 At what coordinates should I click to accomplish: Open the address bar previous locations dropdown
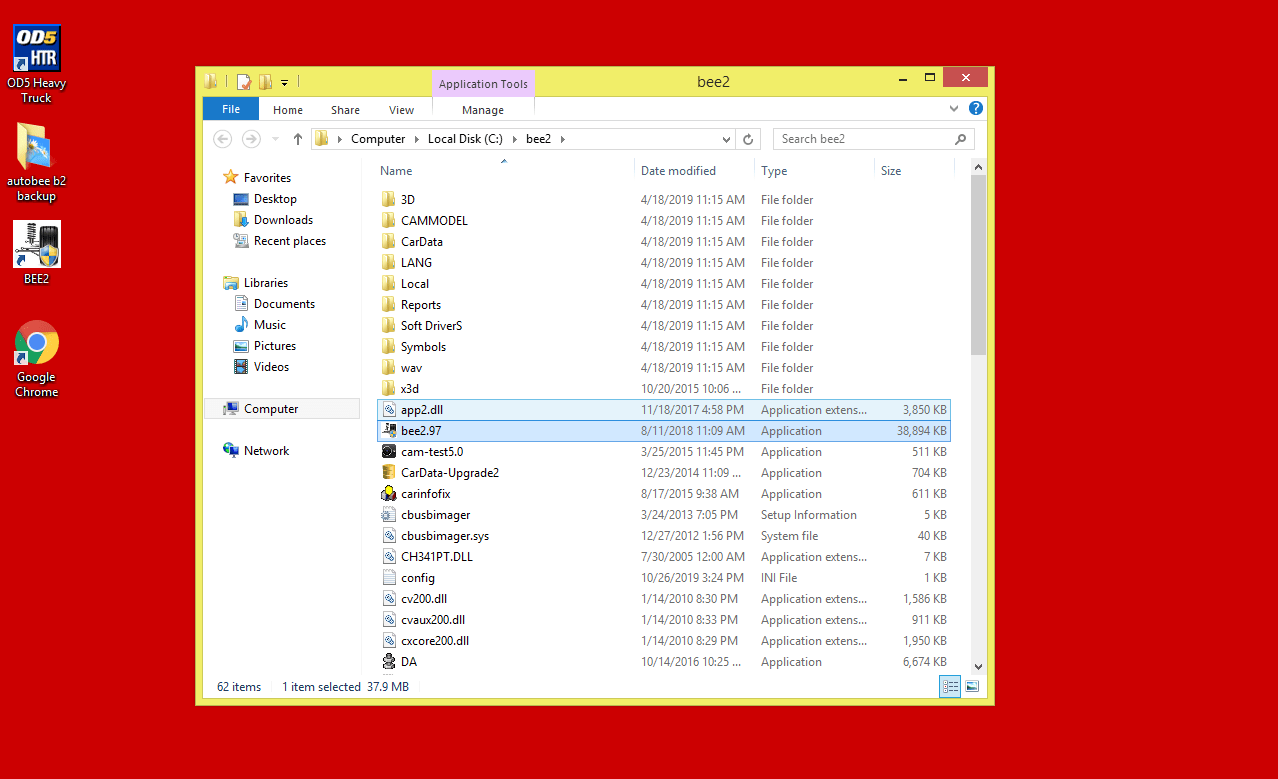point(727,139)
